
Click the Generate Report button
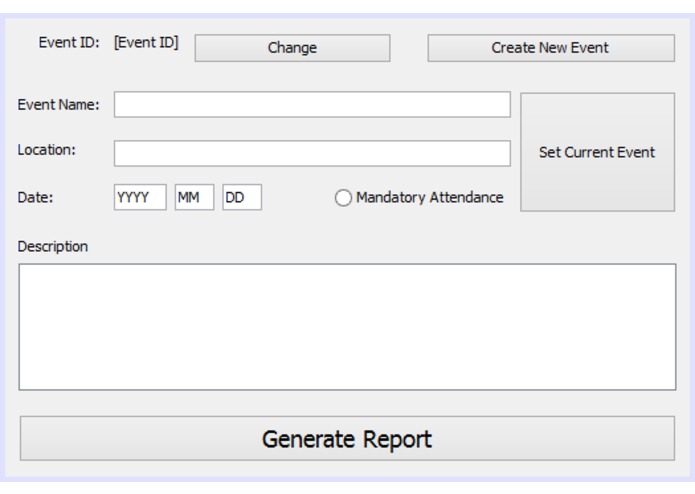coord(347,438)
